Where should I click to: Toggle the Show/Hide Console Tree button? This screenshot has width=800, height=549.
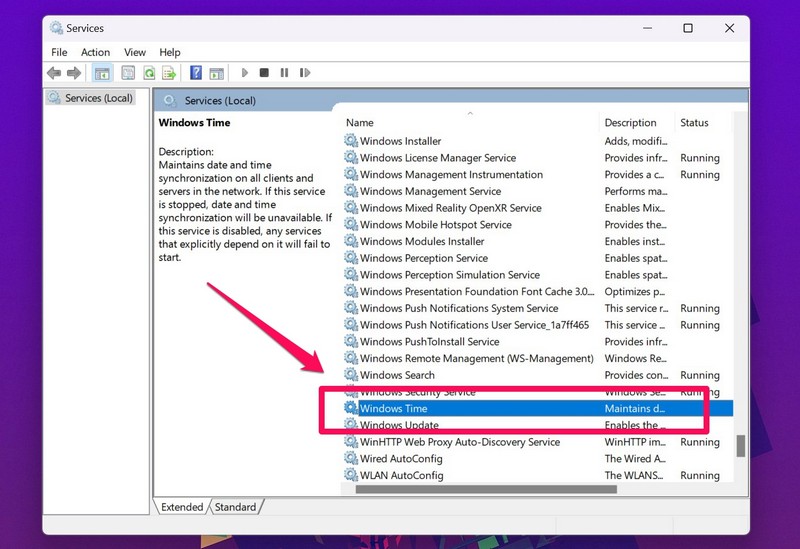point(102,73)
